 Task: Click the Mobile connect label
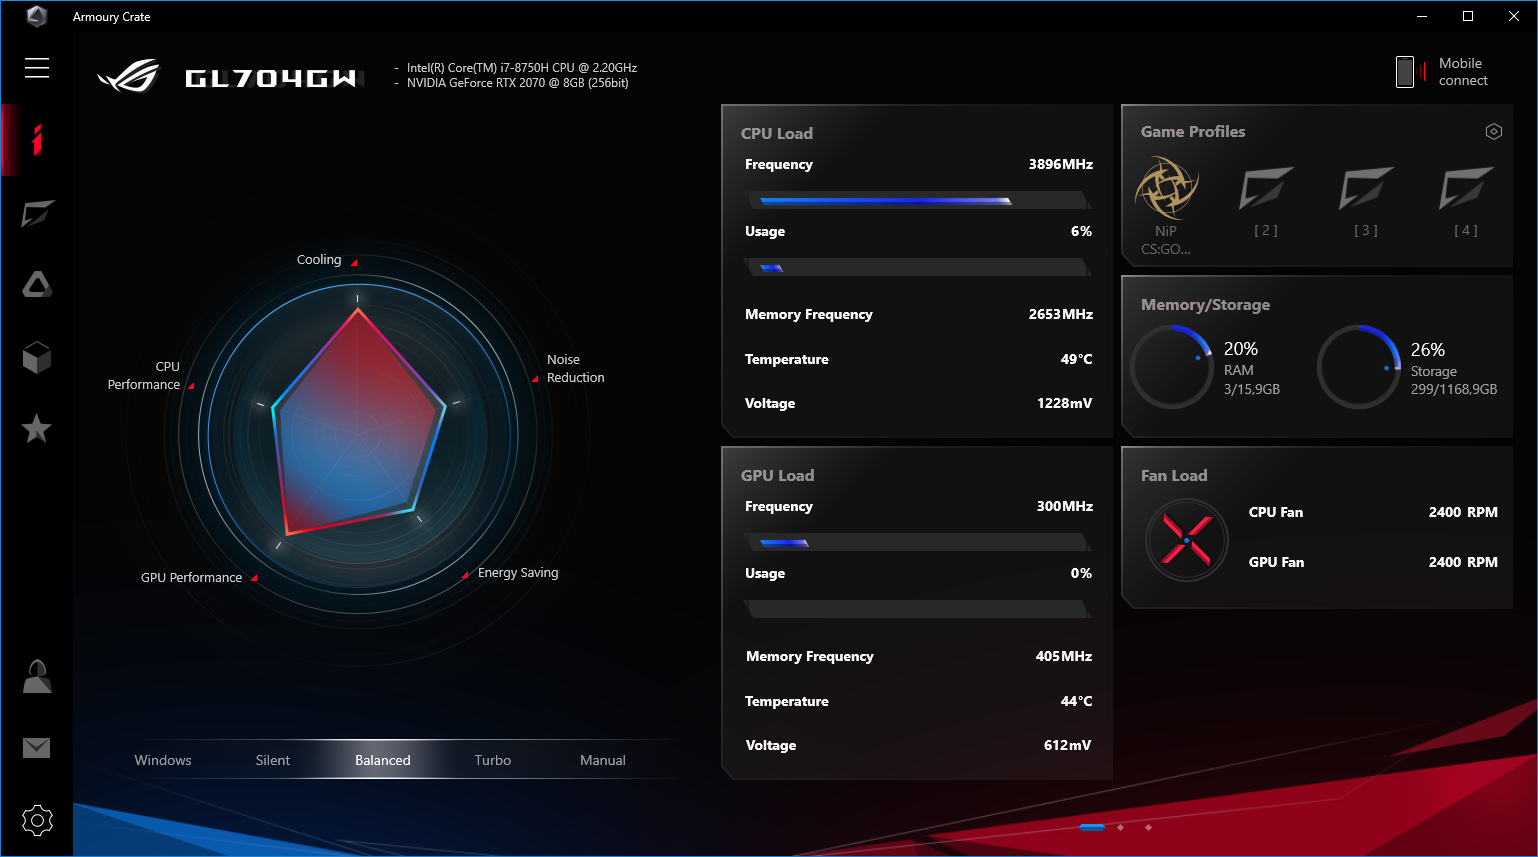1463,72
